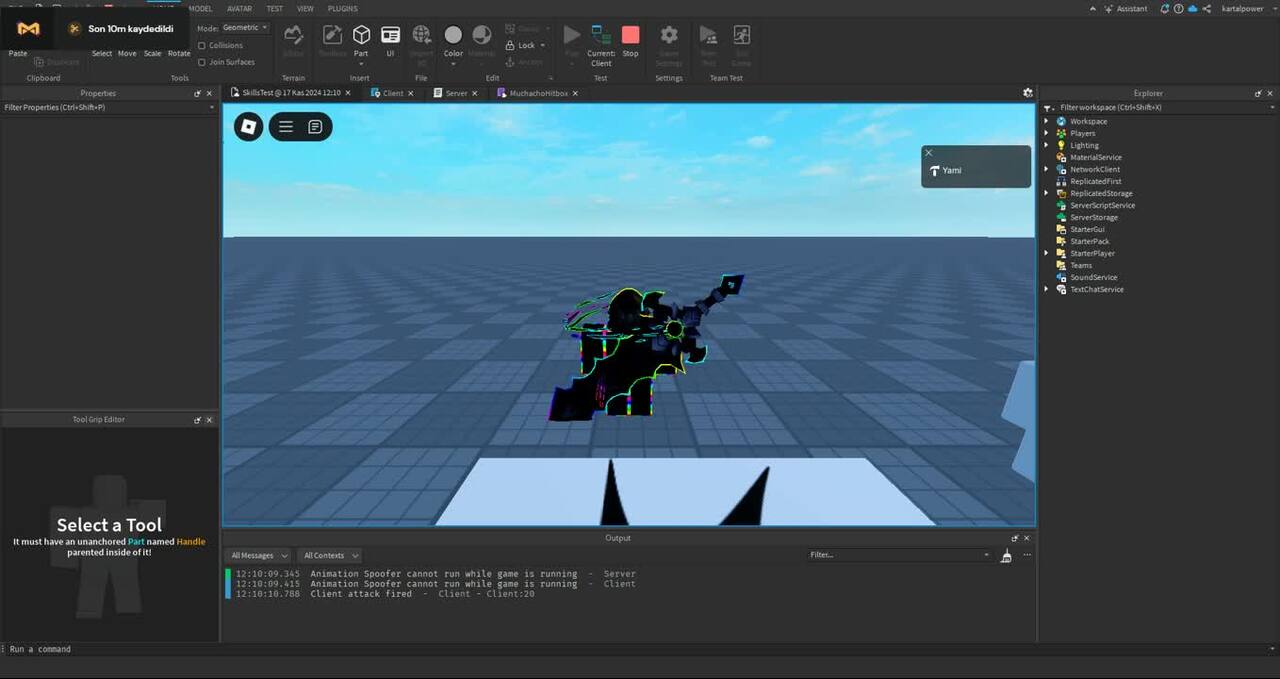1280x679 pixels.
Task: Expand the Players tree node
Action: (x=1047, y=133)
